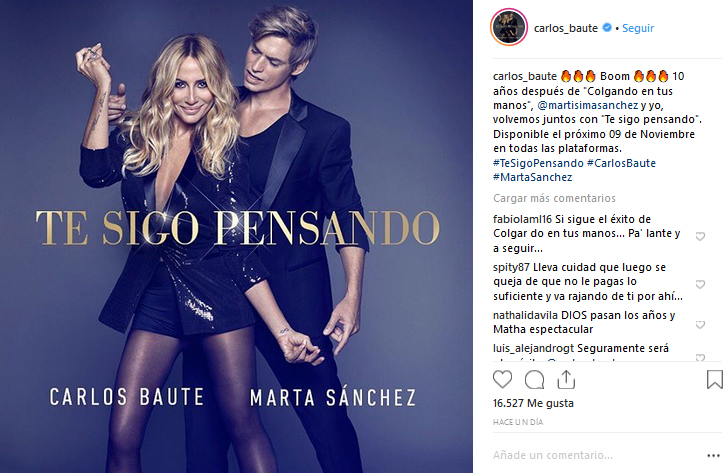Open the three-dot more options menu
This screenshot has width=724, height=473.
click(x=713, y=455)
